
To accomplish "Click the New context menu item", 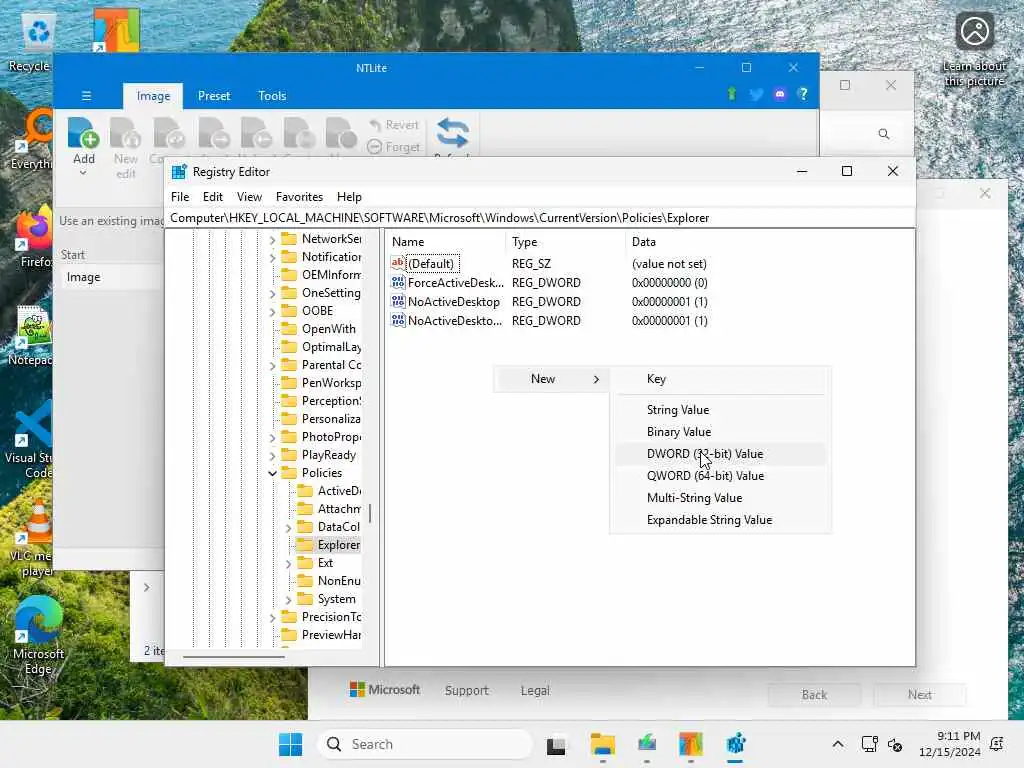I will (551, 379).
